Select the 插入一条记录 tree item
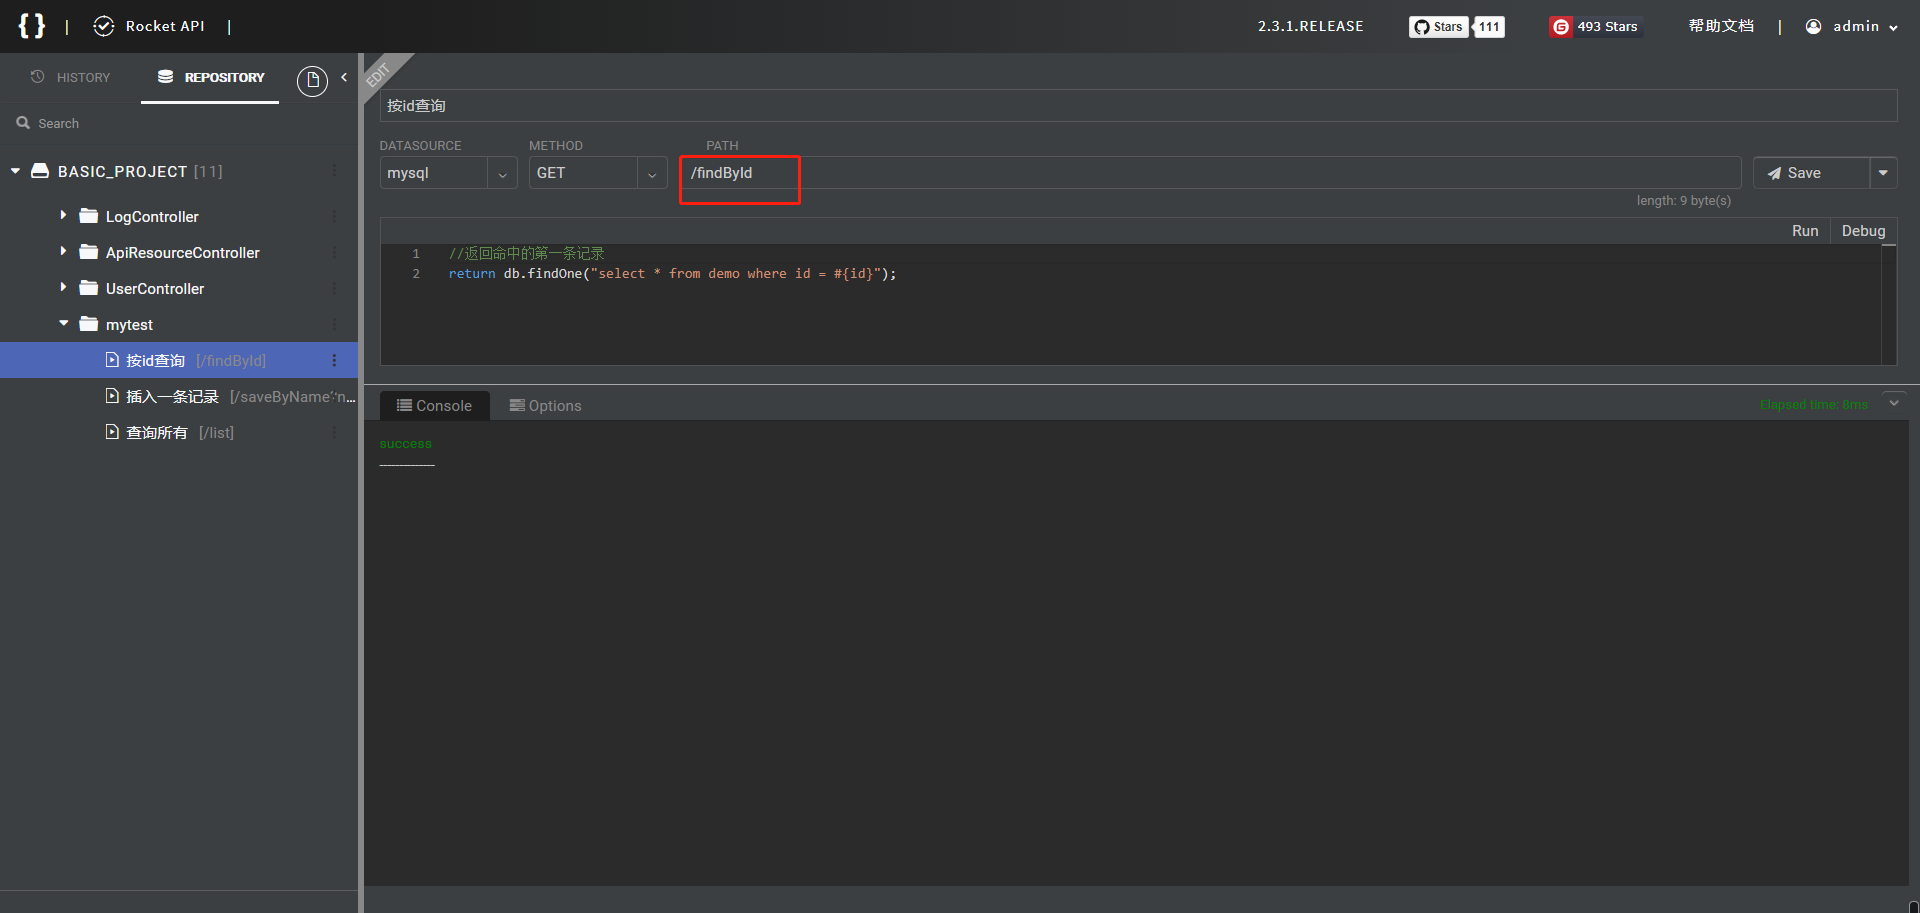The image size is (1920, 913). coord(179,396)
